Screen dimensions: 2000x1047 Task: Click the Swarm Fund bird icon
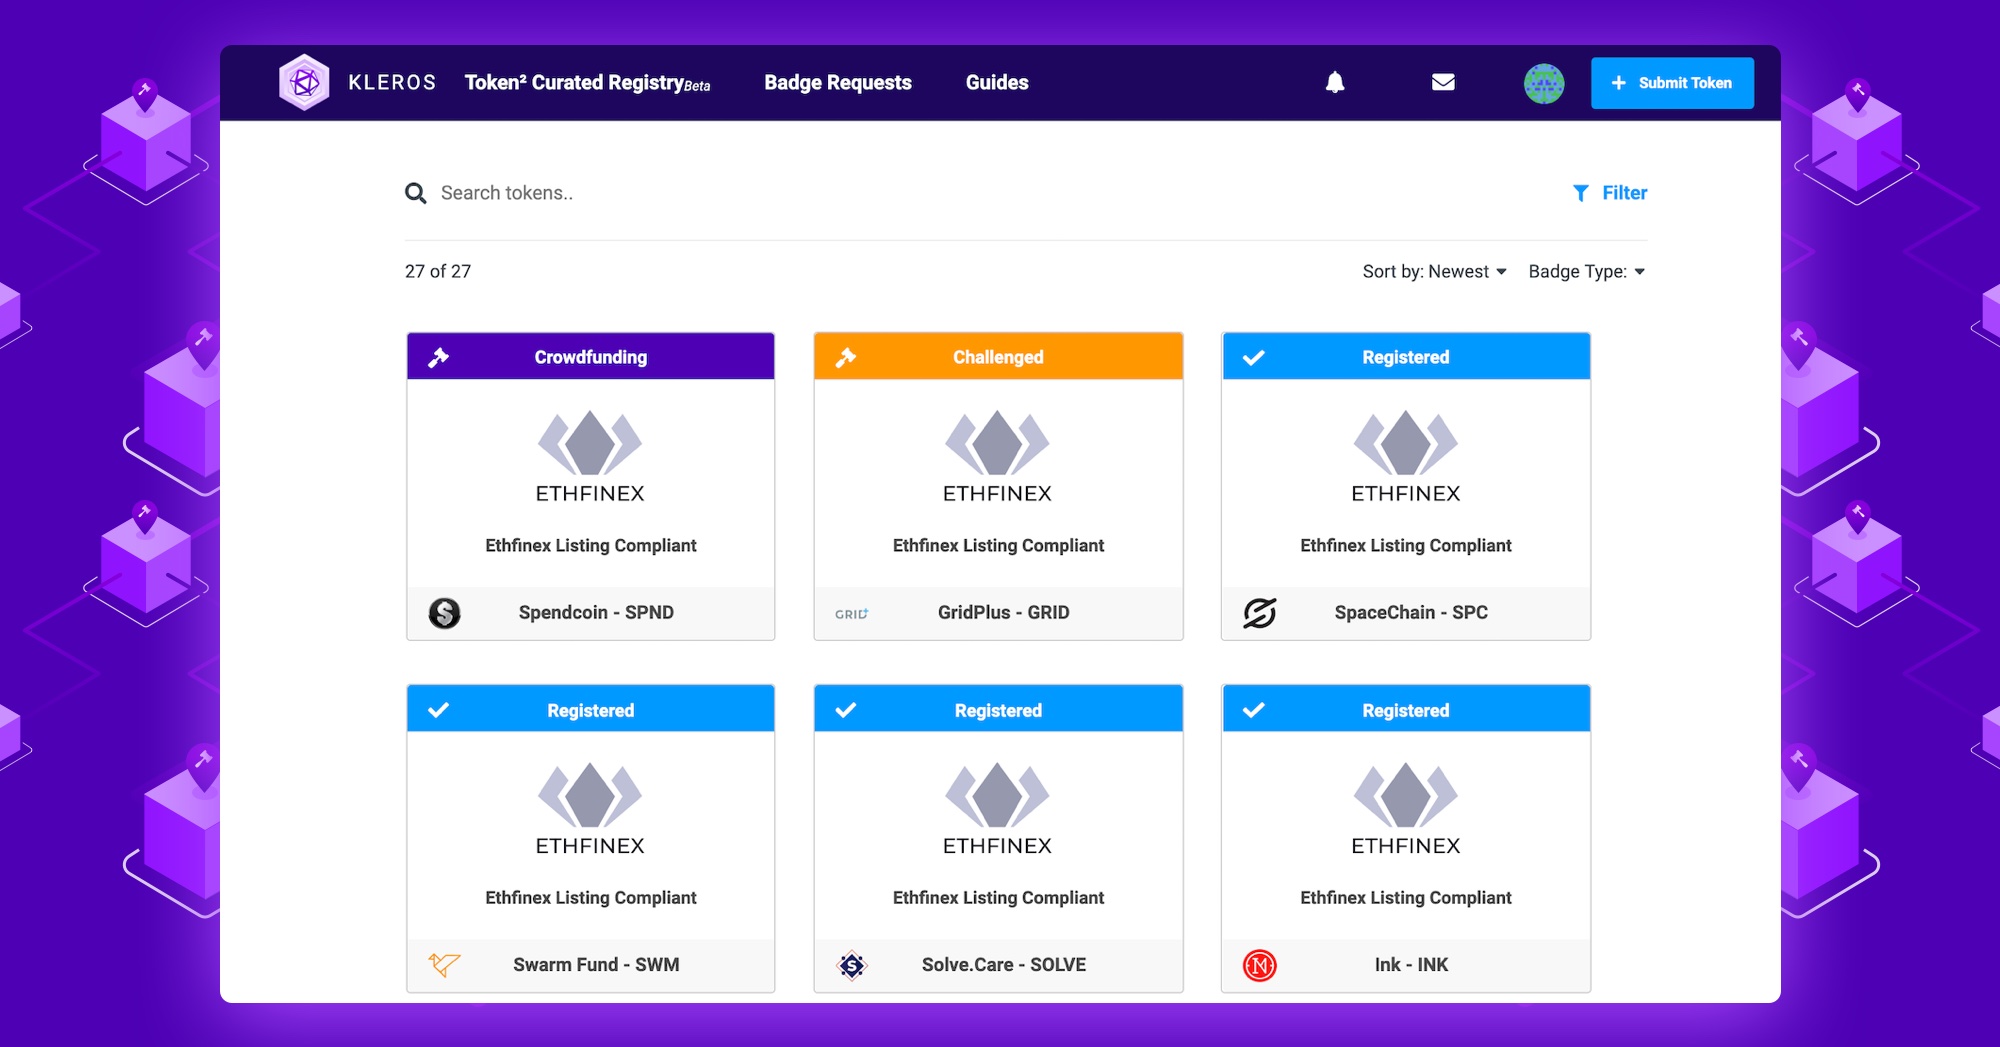click(x=444, y=965)
